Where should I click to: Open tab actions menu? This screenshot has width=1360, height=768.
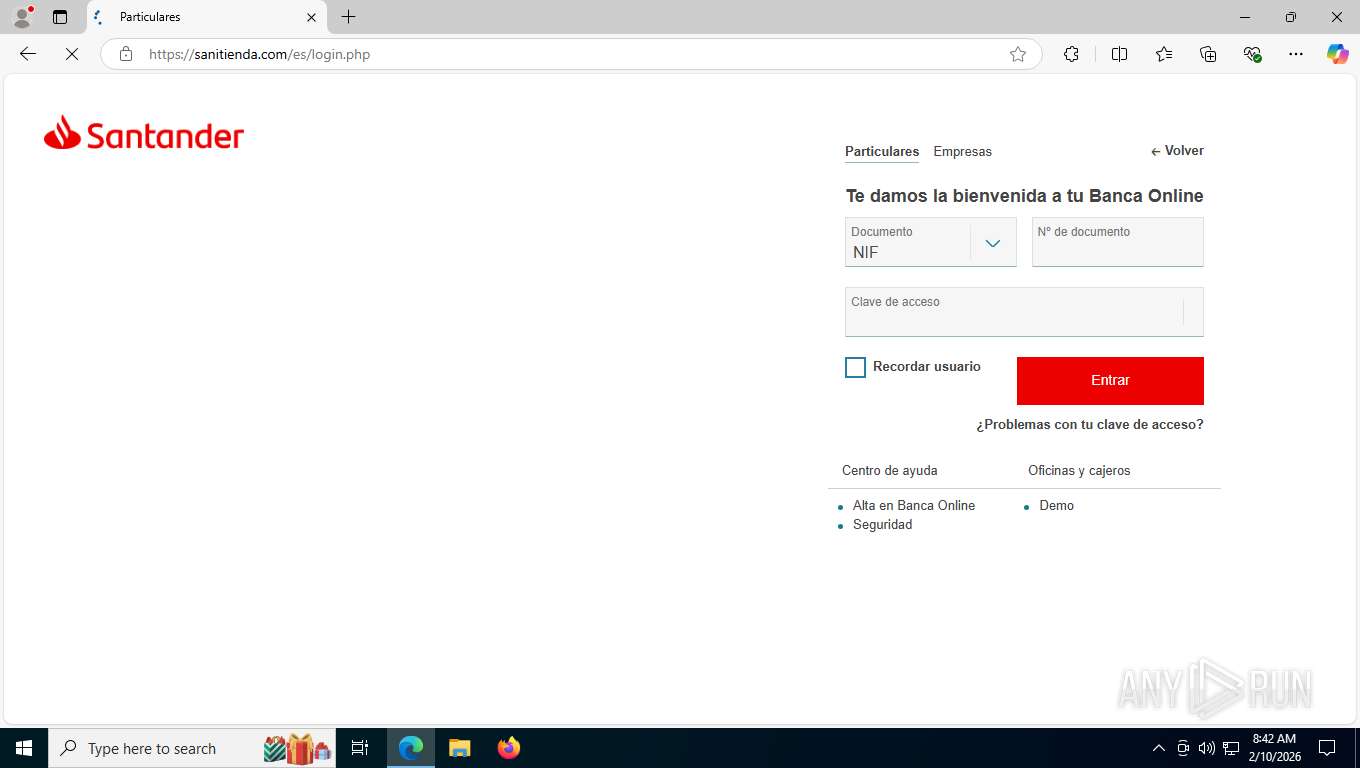point(60,17)
